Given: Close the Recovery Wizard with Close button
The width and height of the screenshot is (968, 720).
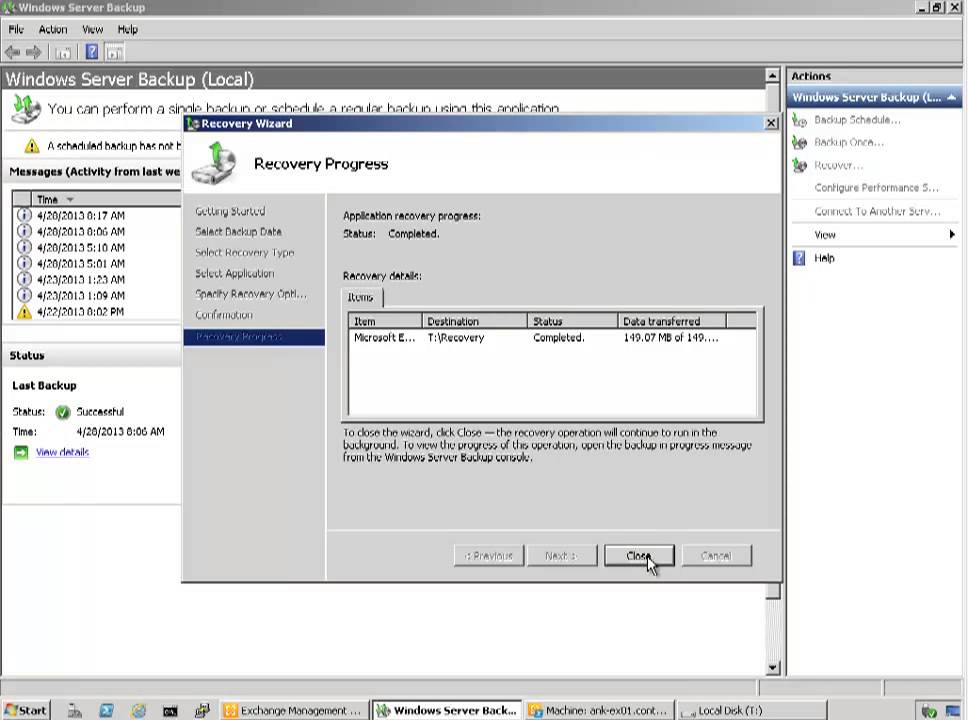Looking at the screenshot, I should [x=638, y=555].
